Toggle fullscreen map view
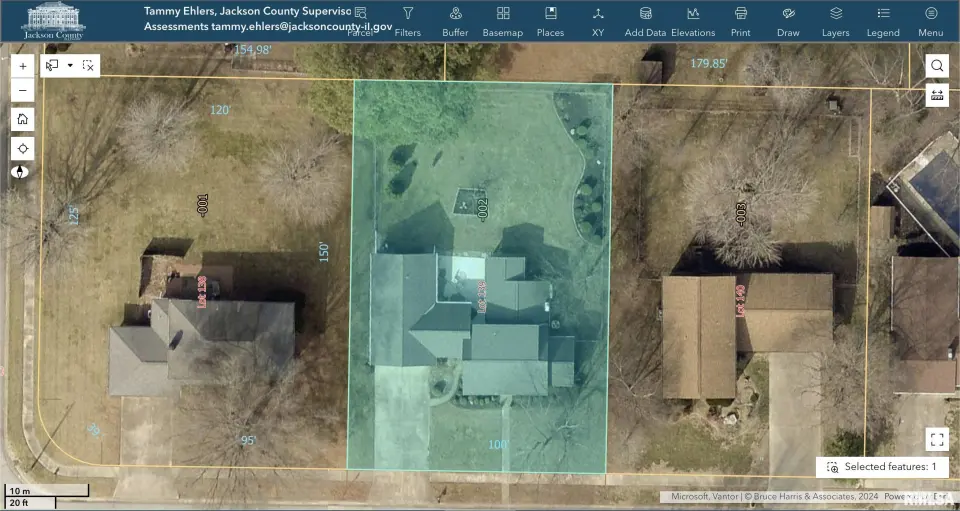This screenshot has height=511, width=960. point(937,439)
